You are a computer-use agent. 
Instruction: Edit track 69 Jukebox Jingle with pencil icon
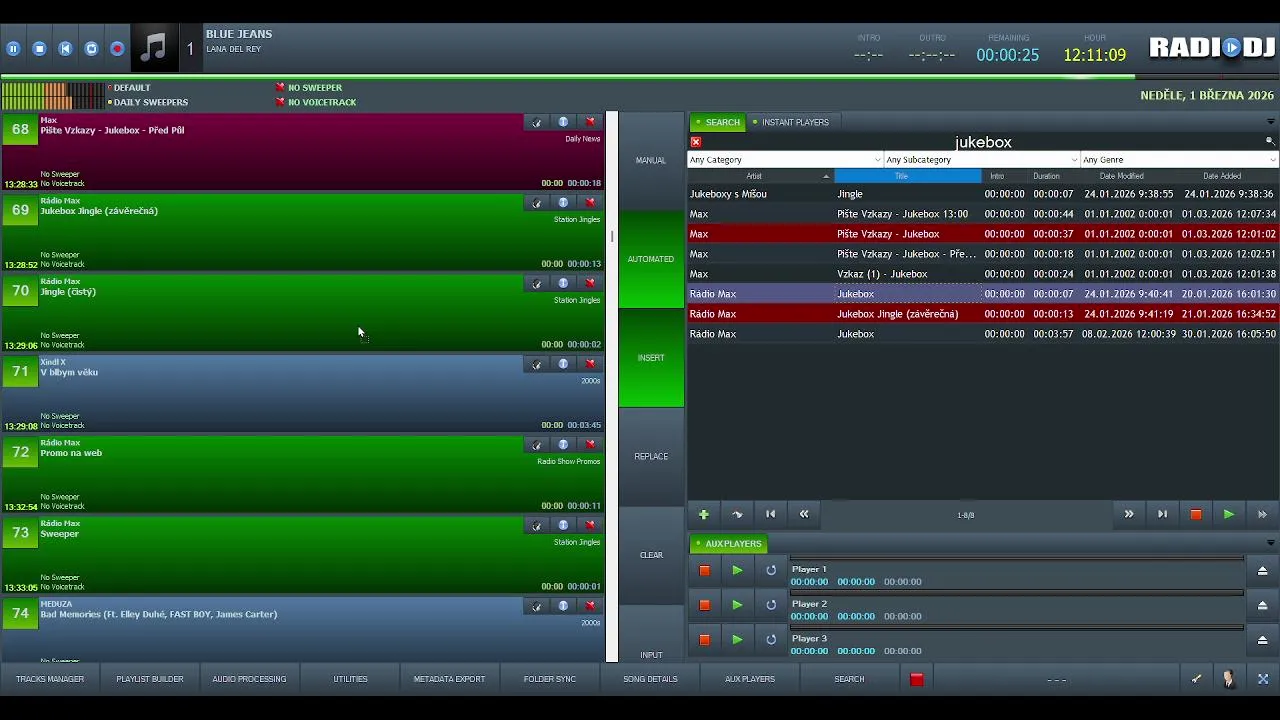click(x=537, y=203)
